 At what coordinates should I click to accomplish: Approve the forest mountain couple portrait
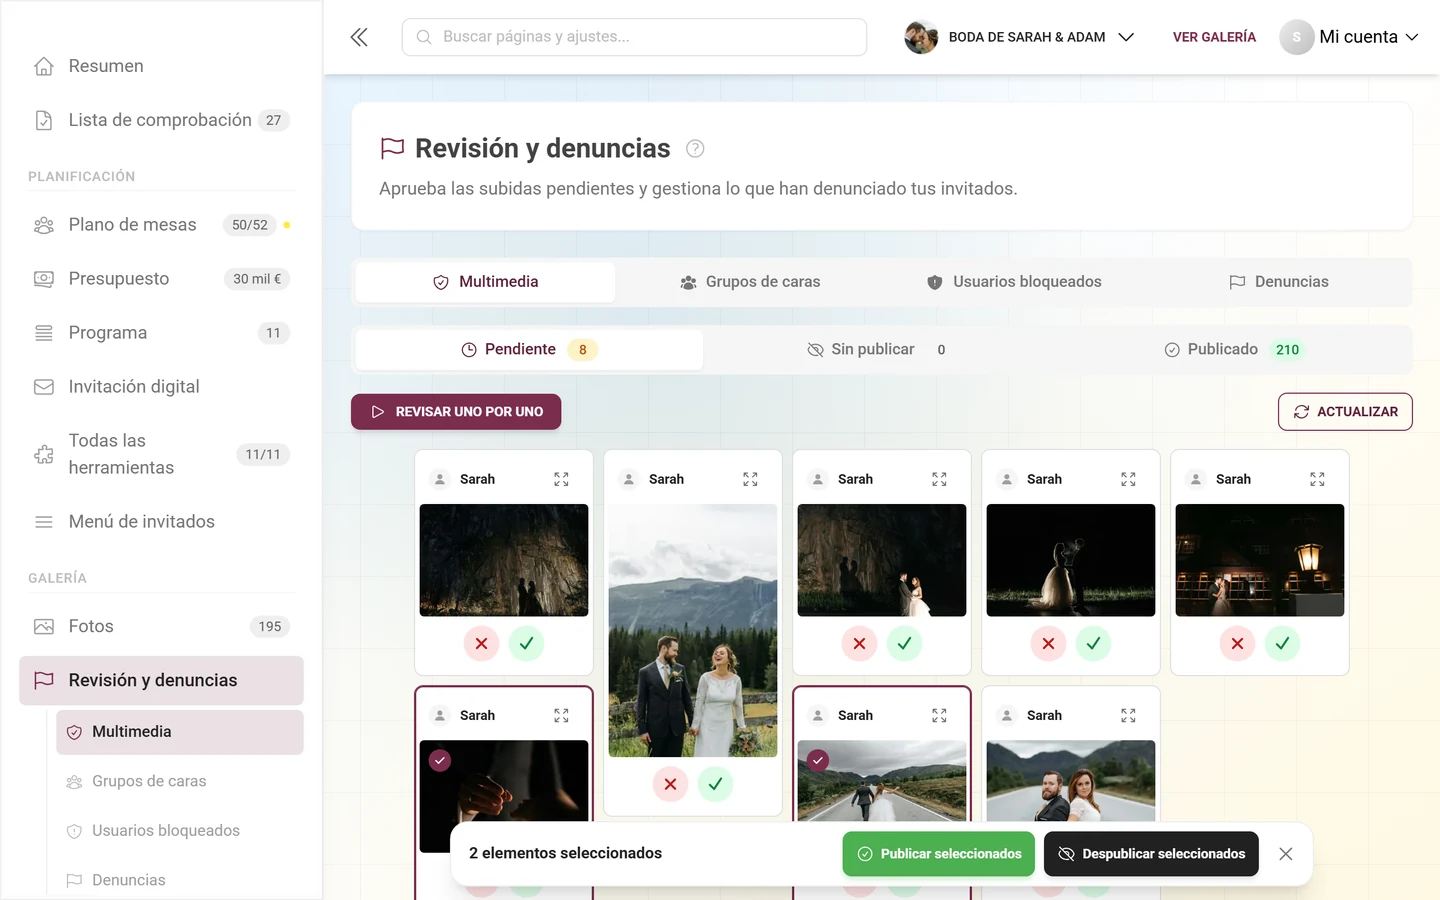(715, 784)
